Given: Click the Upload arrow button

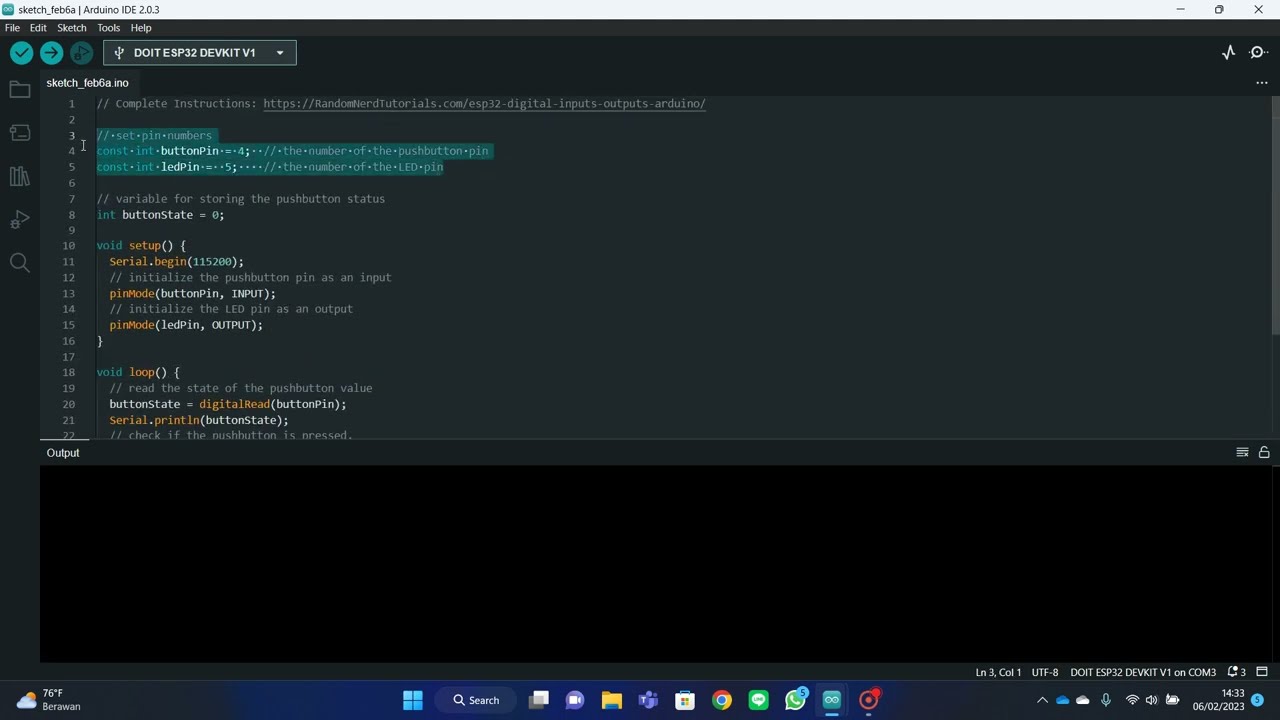Looking at the screenshot, I should coord(51,53).
